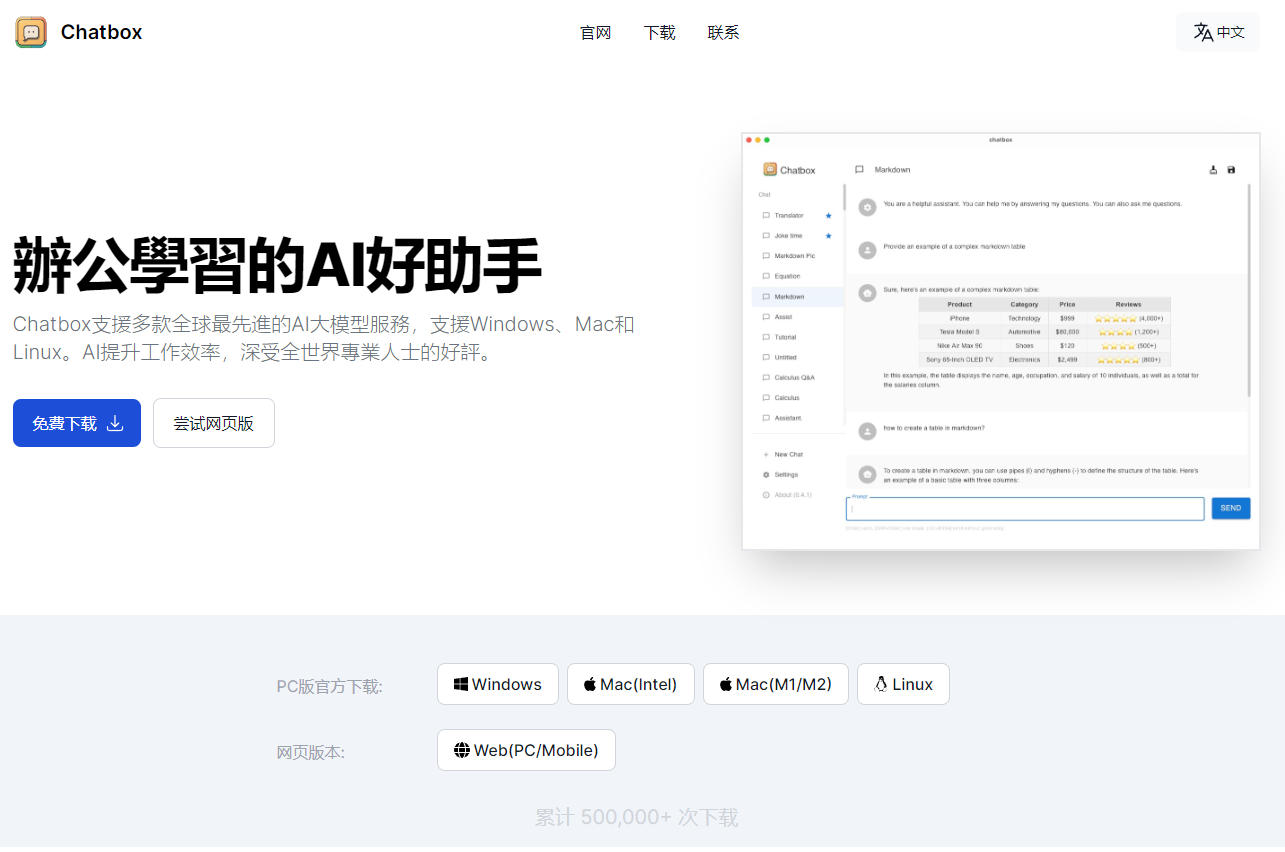Image resolution: width=1285 pixels, height=852 pixels.
Task: Click the Tesla Model S table cell
Action: [x=960, y=332]
